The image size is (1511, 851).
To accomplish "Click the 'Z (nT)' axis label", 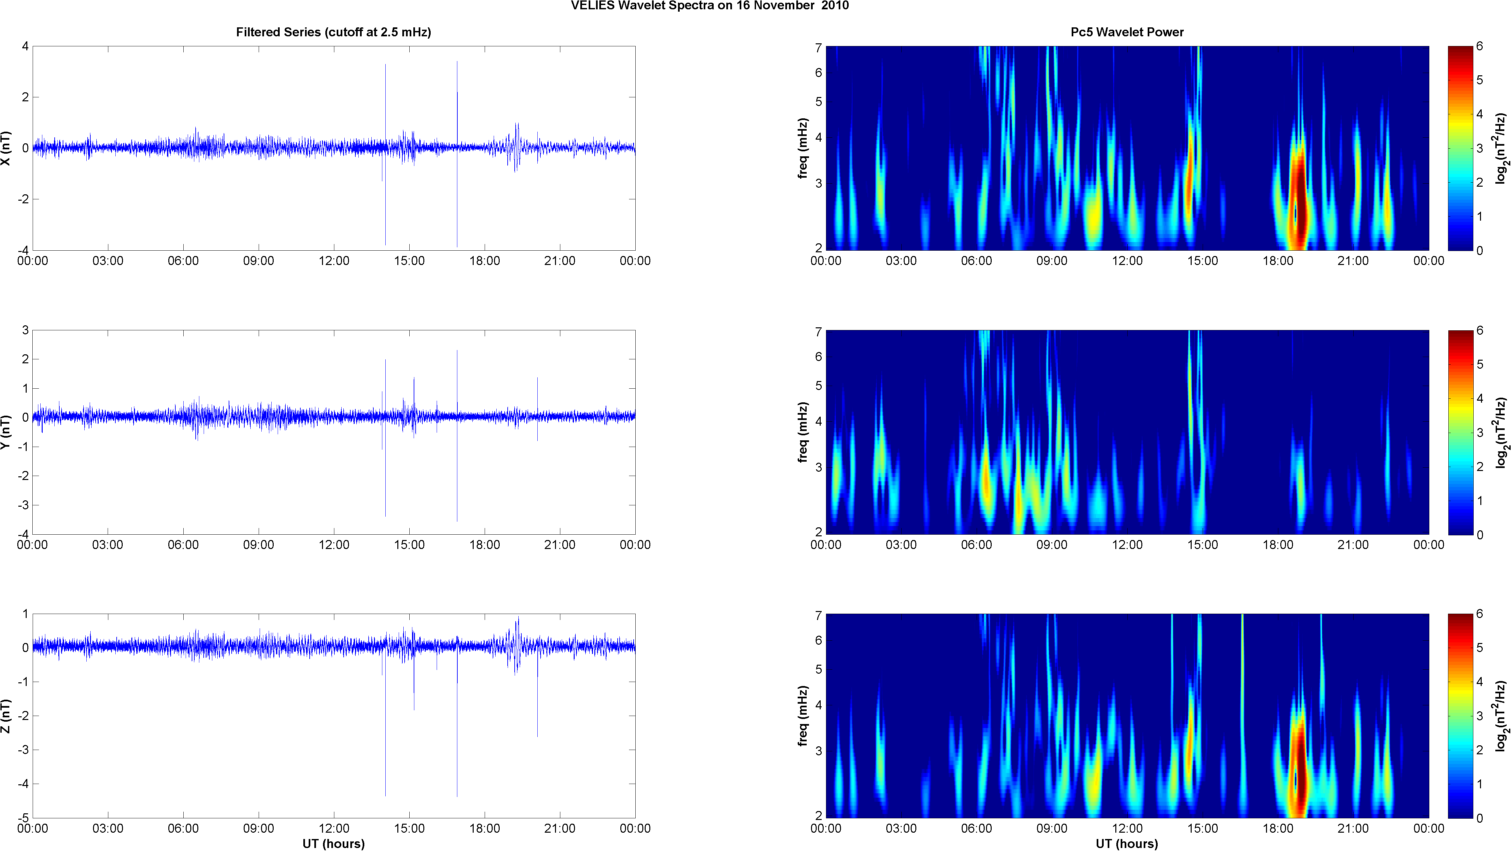I will pos(7,716).
